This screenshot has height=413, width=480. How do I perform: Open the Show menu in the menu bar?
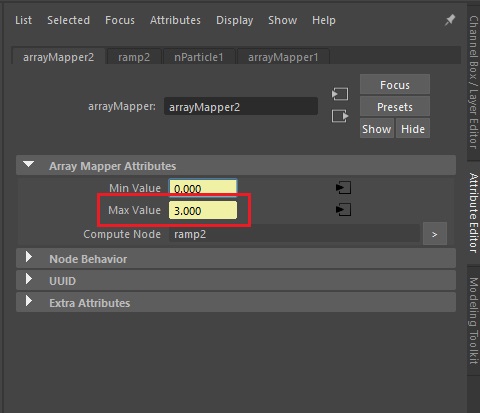[x=283, y=20]
